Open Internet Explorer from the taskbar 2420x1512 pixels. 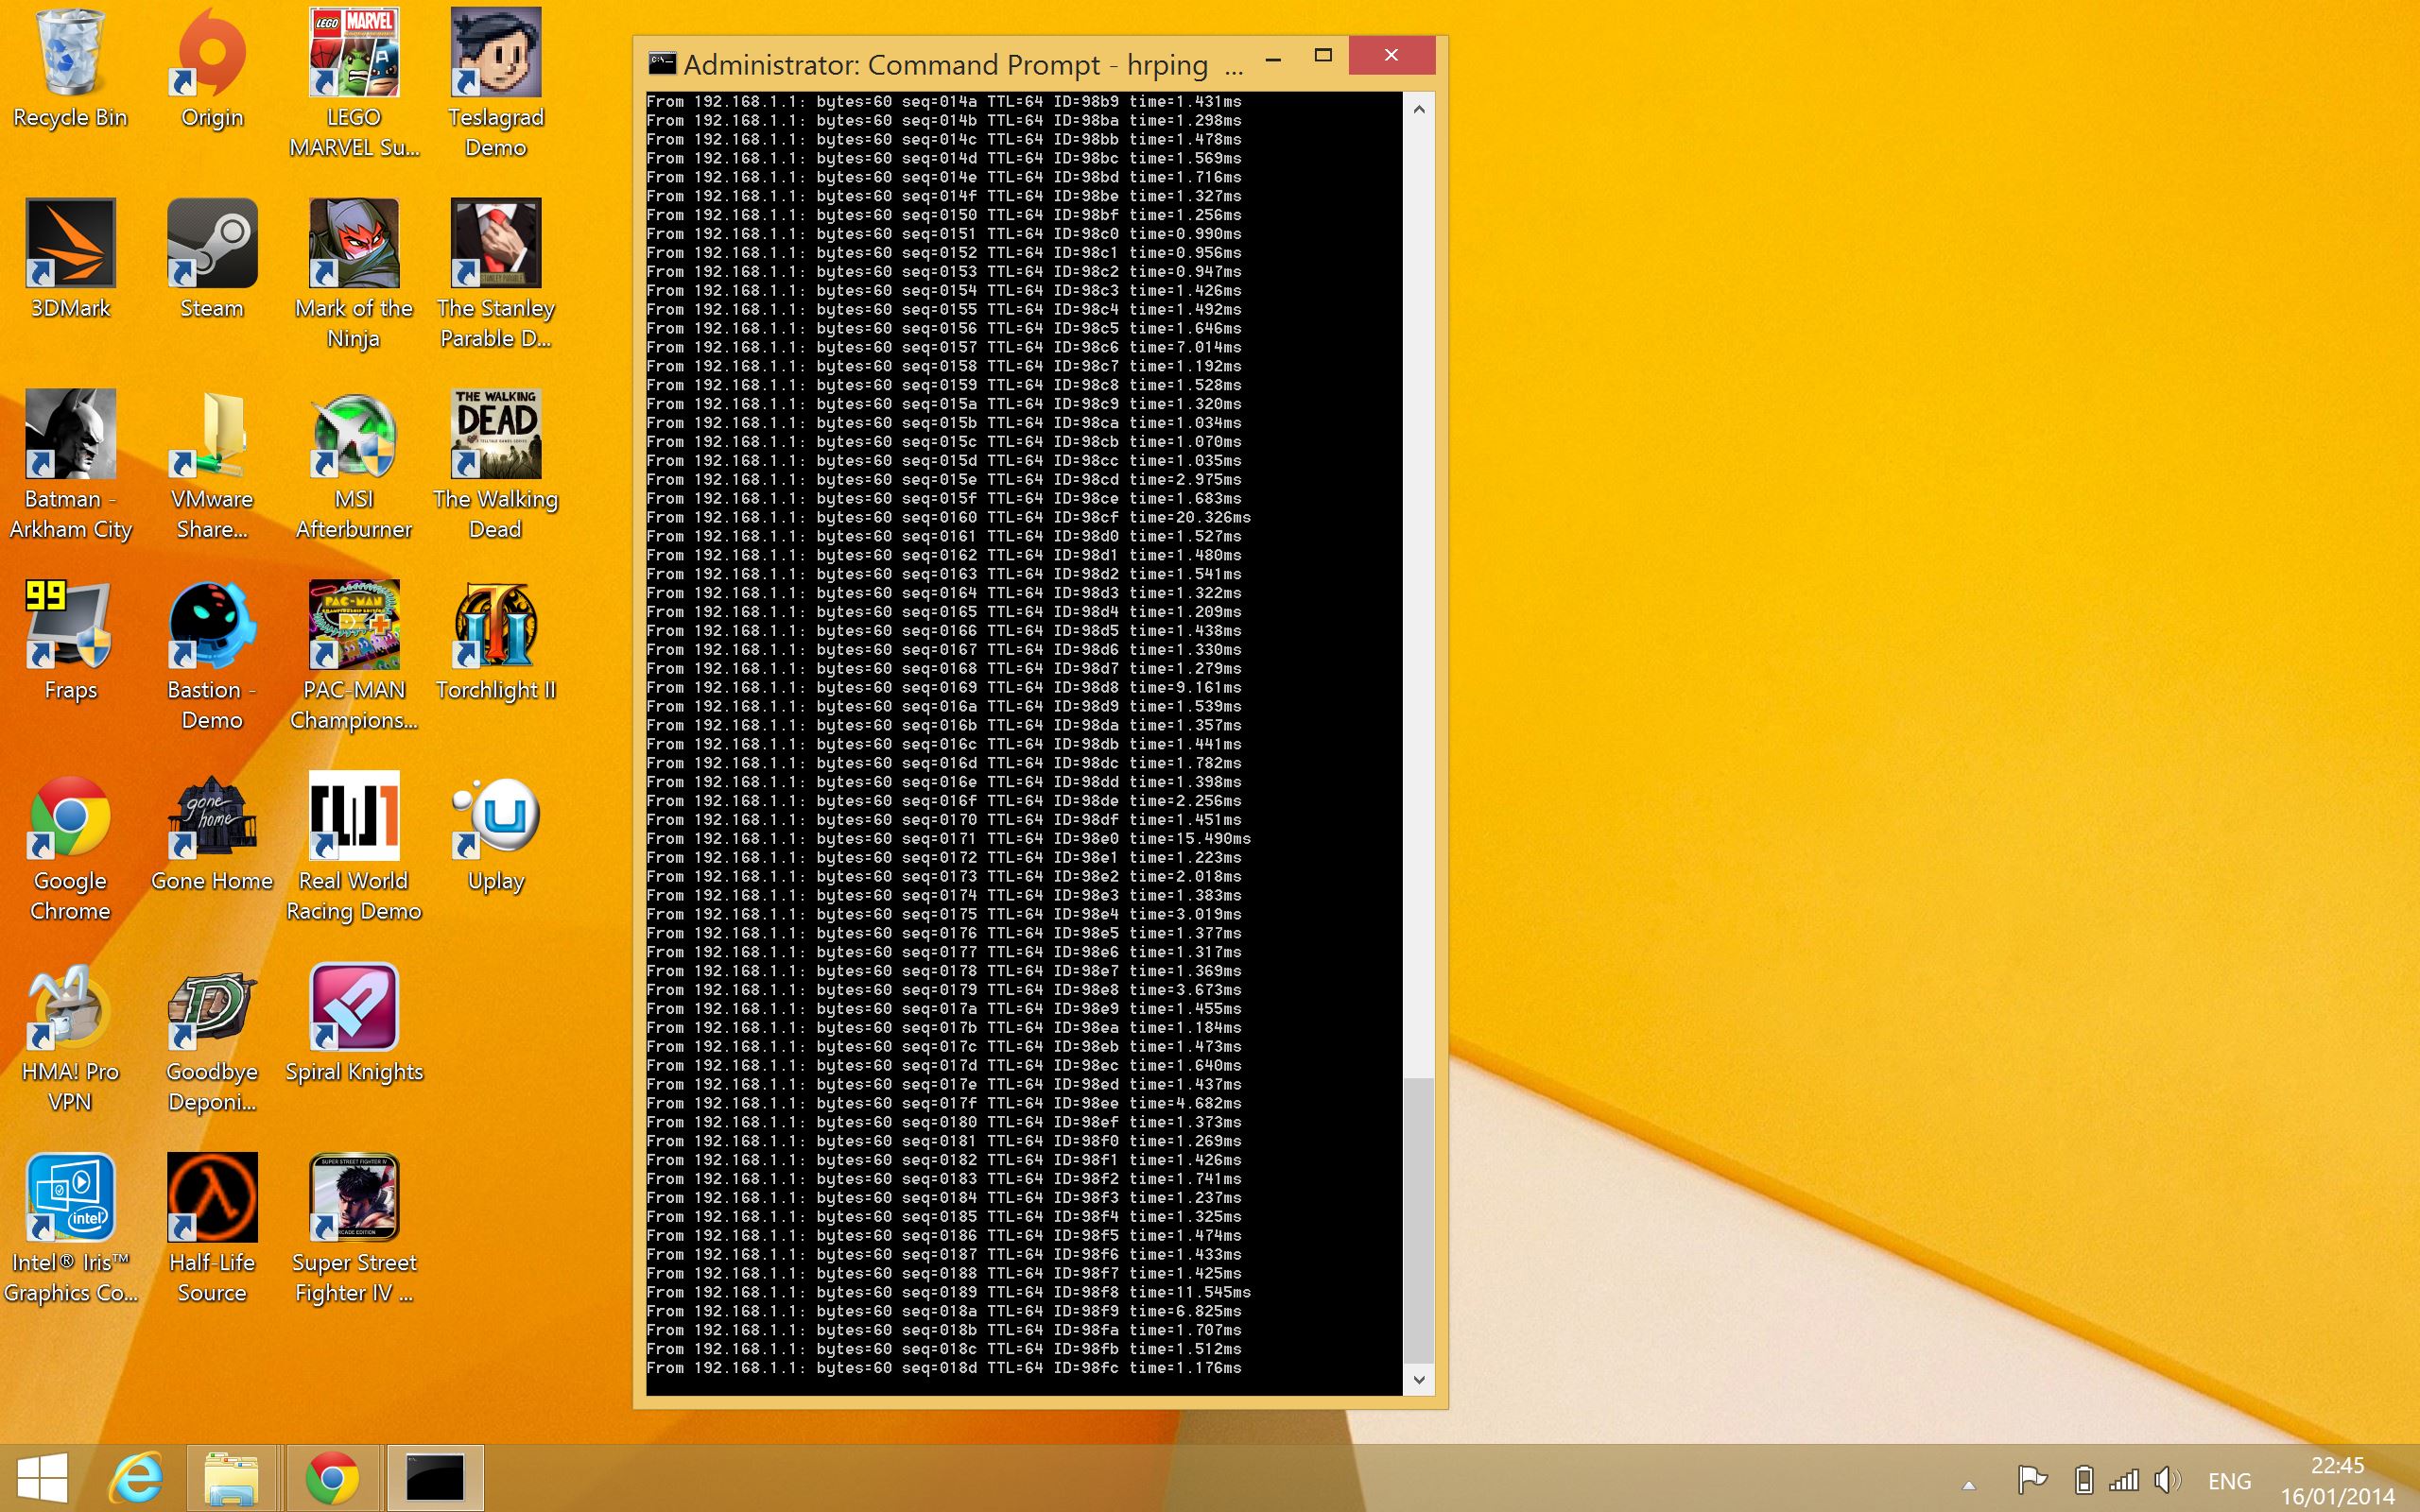pos(136,1478)
